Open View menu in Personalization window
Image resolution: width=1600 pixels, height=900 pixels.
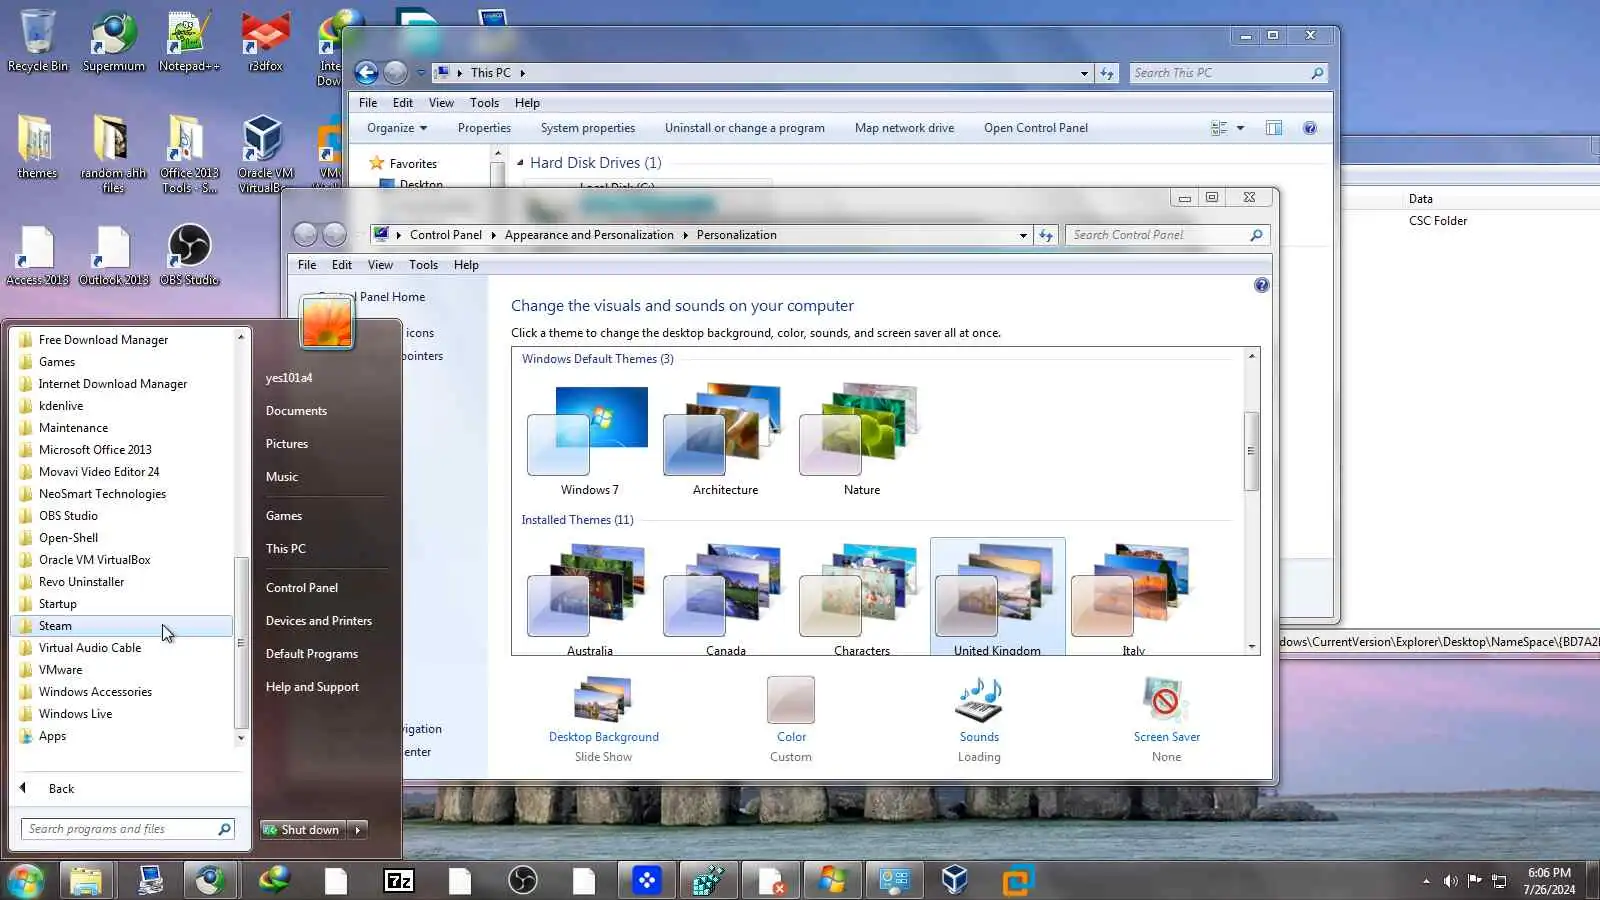380,265
